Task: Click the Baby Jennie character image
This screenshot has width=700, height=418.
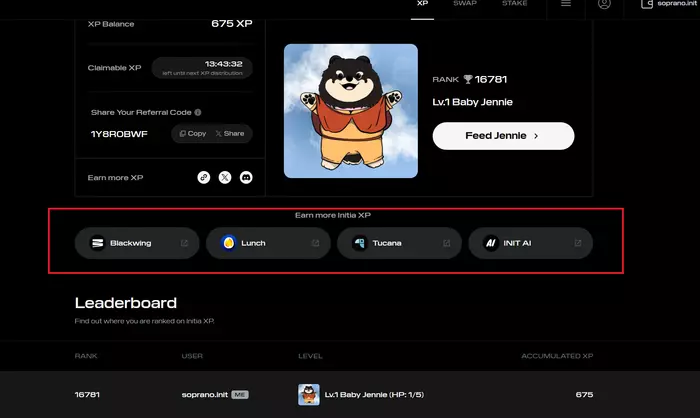Action: click(351, 111)
